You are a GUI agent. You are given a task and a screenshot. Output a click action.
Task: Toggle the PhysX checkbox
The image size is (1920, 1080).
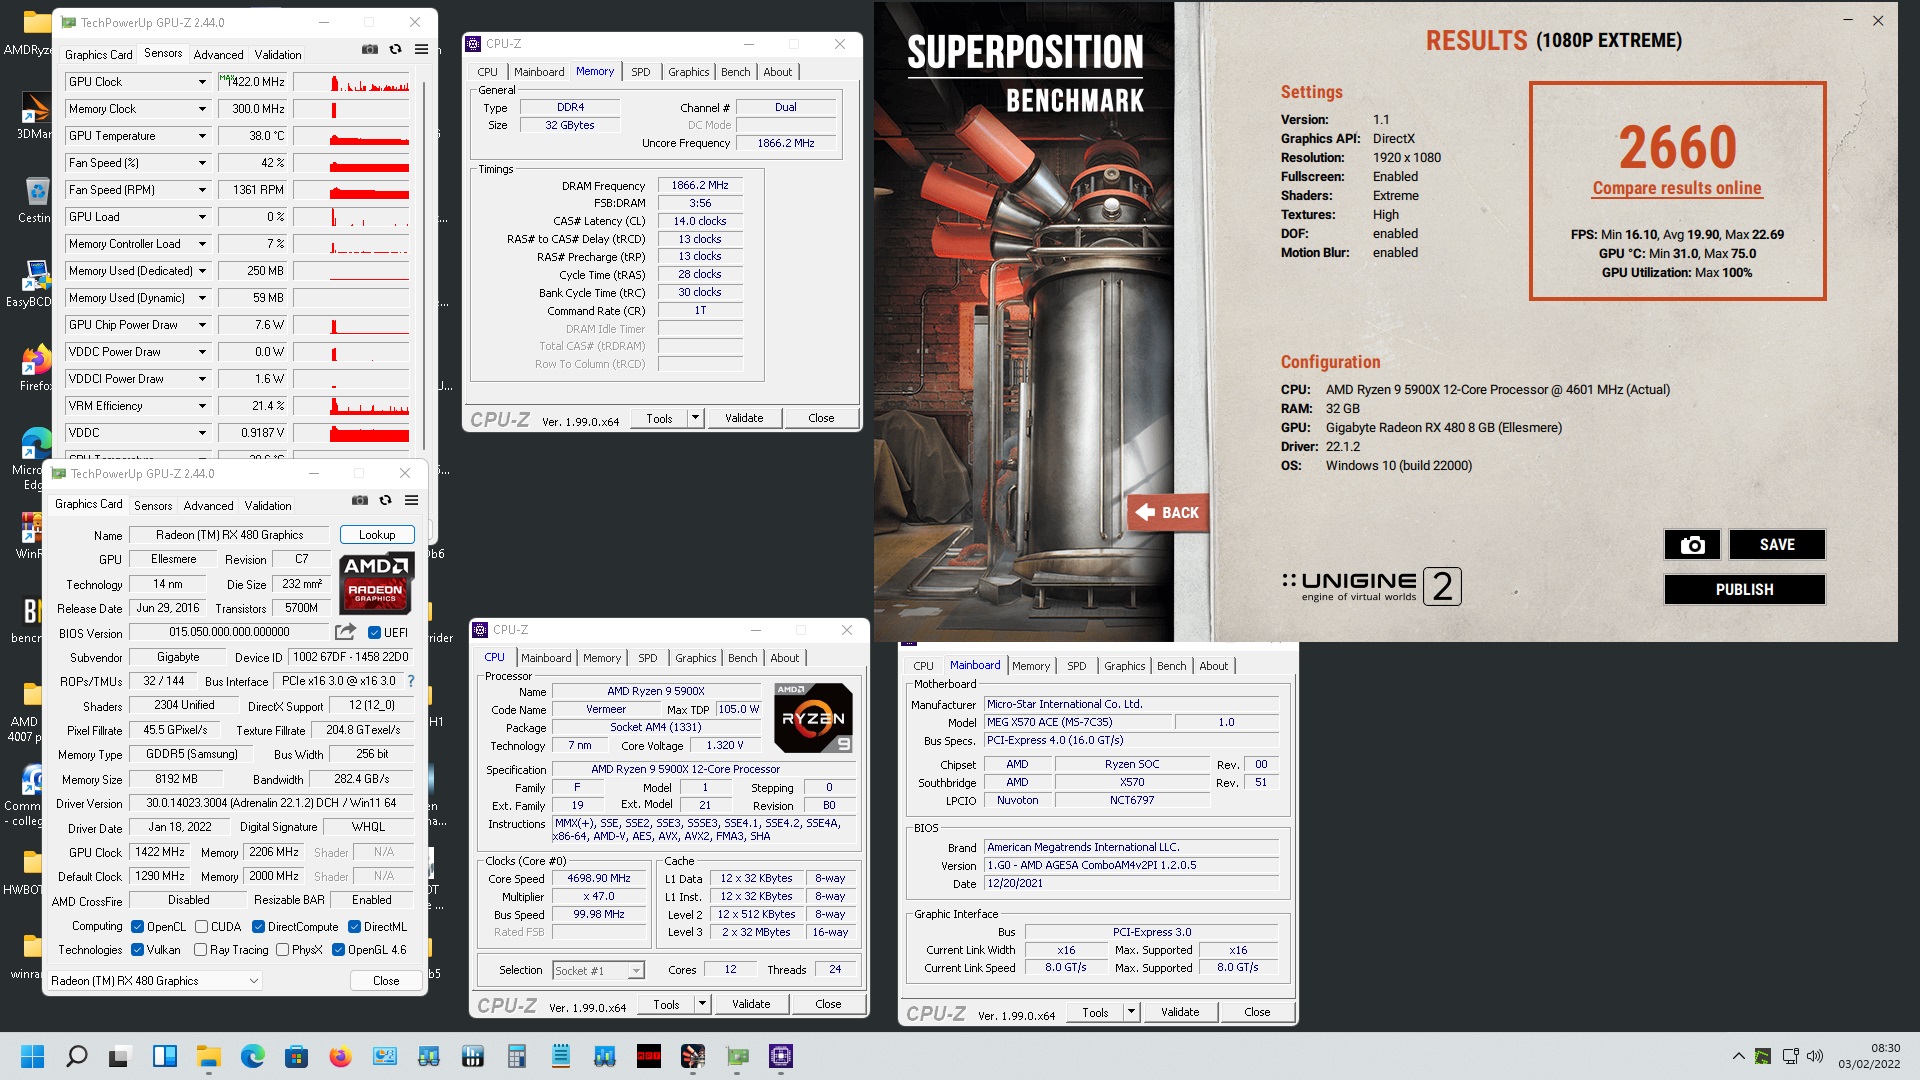tap(282, 950)
